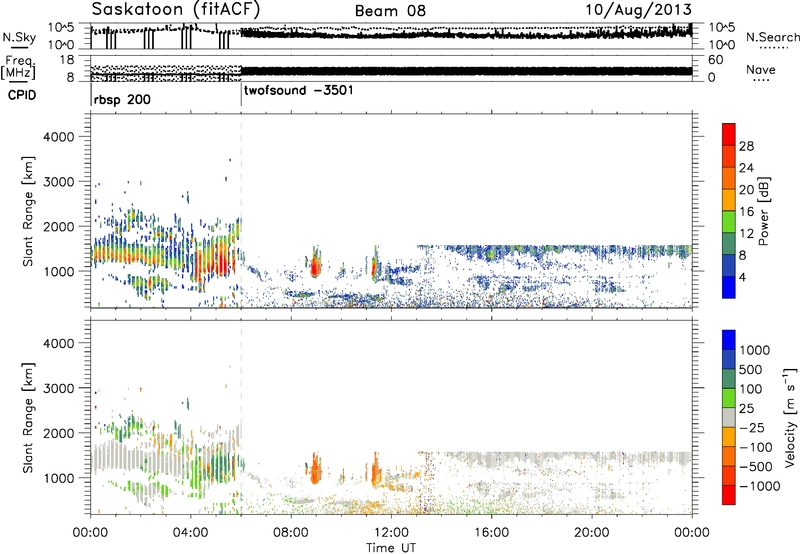Click the '60' Nave axis tick

pyautogui.click(x=715, y=60)
